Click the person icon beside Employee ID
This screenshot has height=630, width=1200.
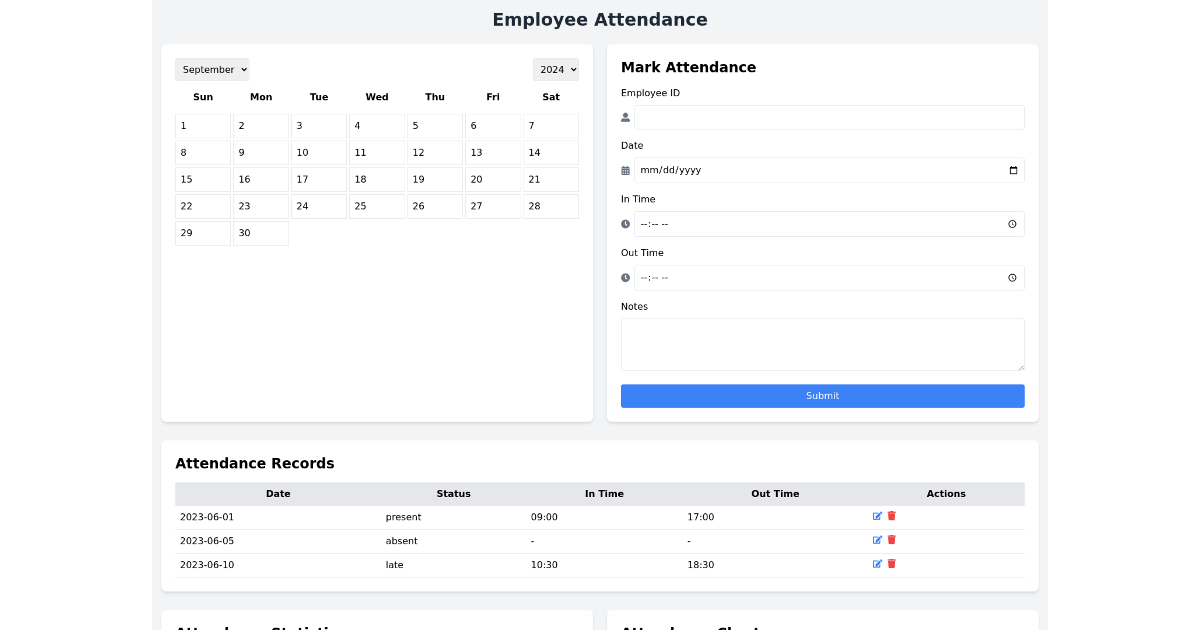[x=625, y=117]
